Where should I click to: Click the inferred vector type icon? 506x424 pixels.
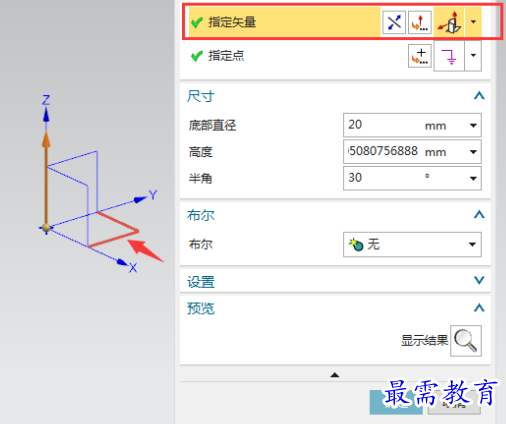pyautogui.click(x=449, y=22)
